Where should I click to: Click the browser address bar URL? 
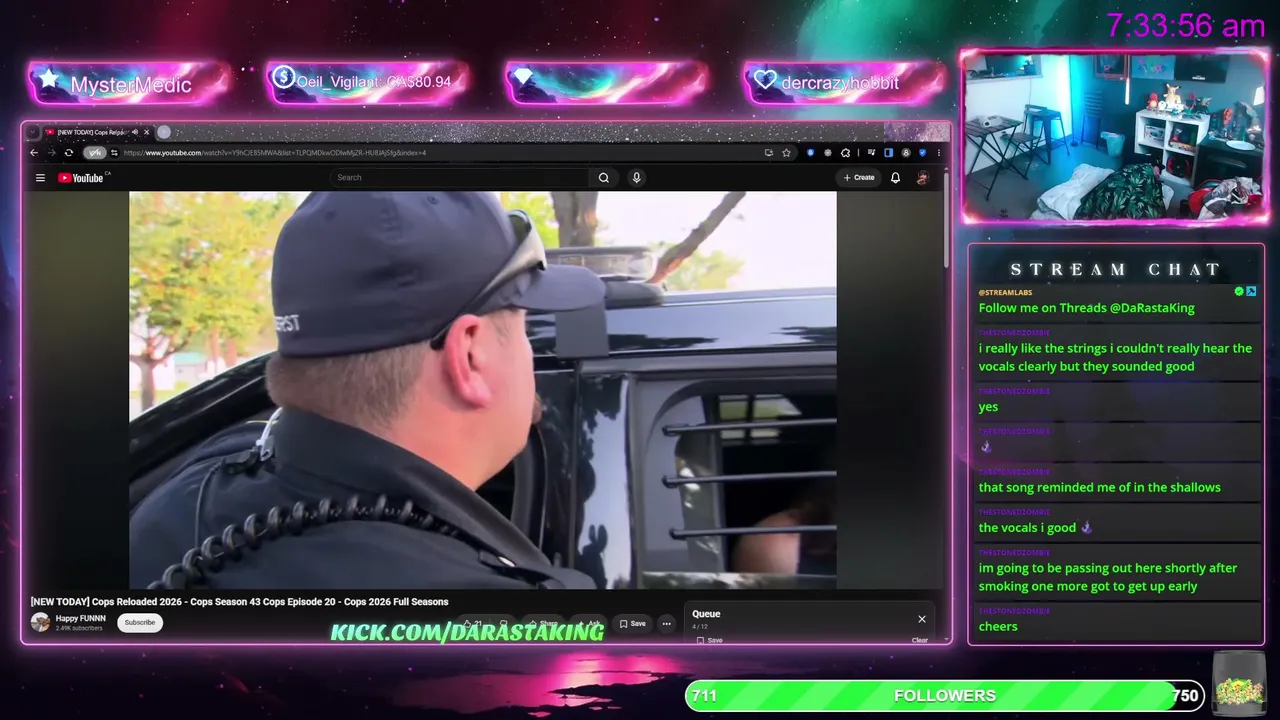(275, 153)
